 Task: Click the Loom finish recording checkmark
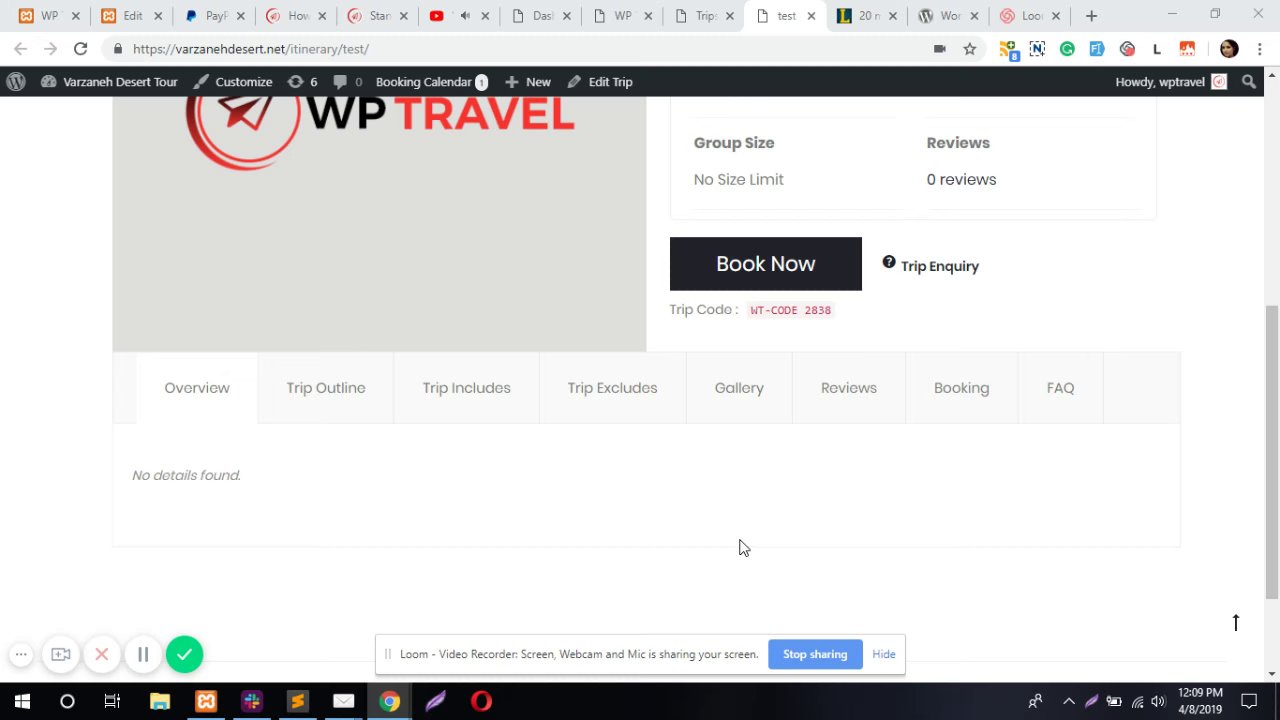(184, 654)
